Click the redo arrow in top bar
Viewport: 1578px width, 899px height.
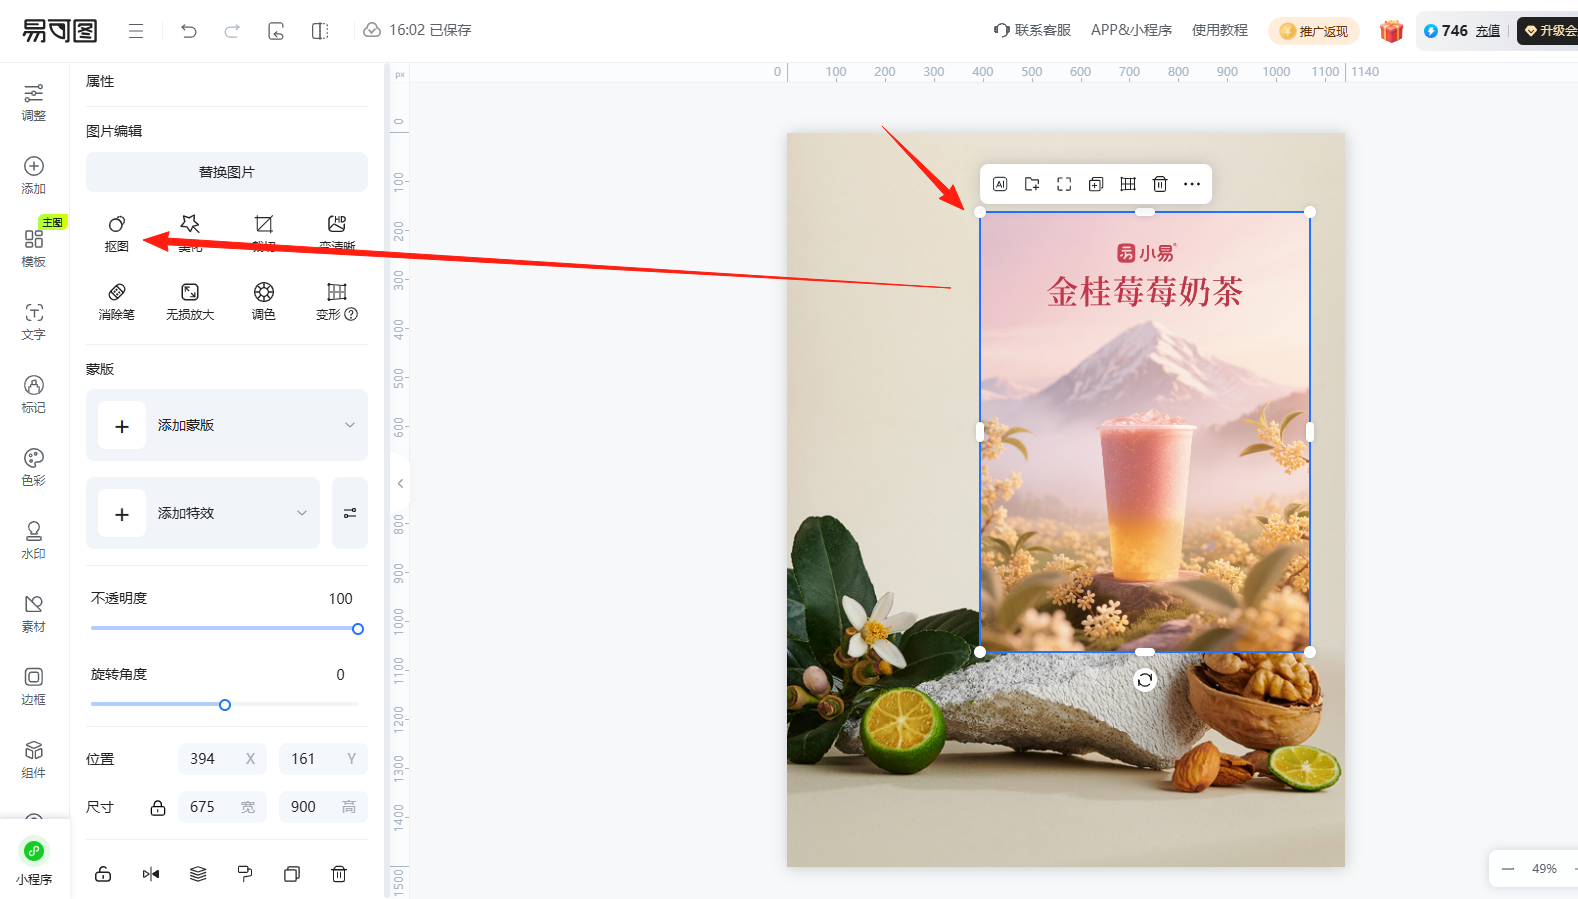[x=232, y=31]
